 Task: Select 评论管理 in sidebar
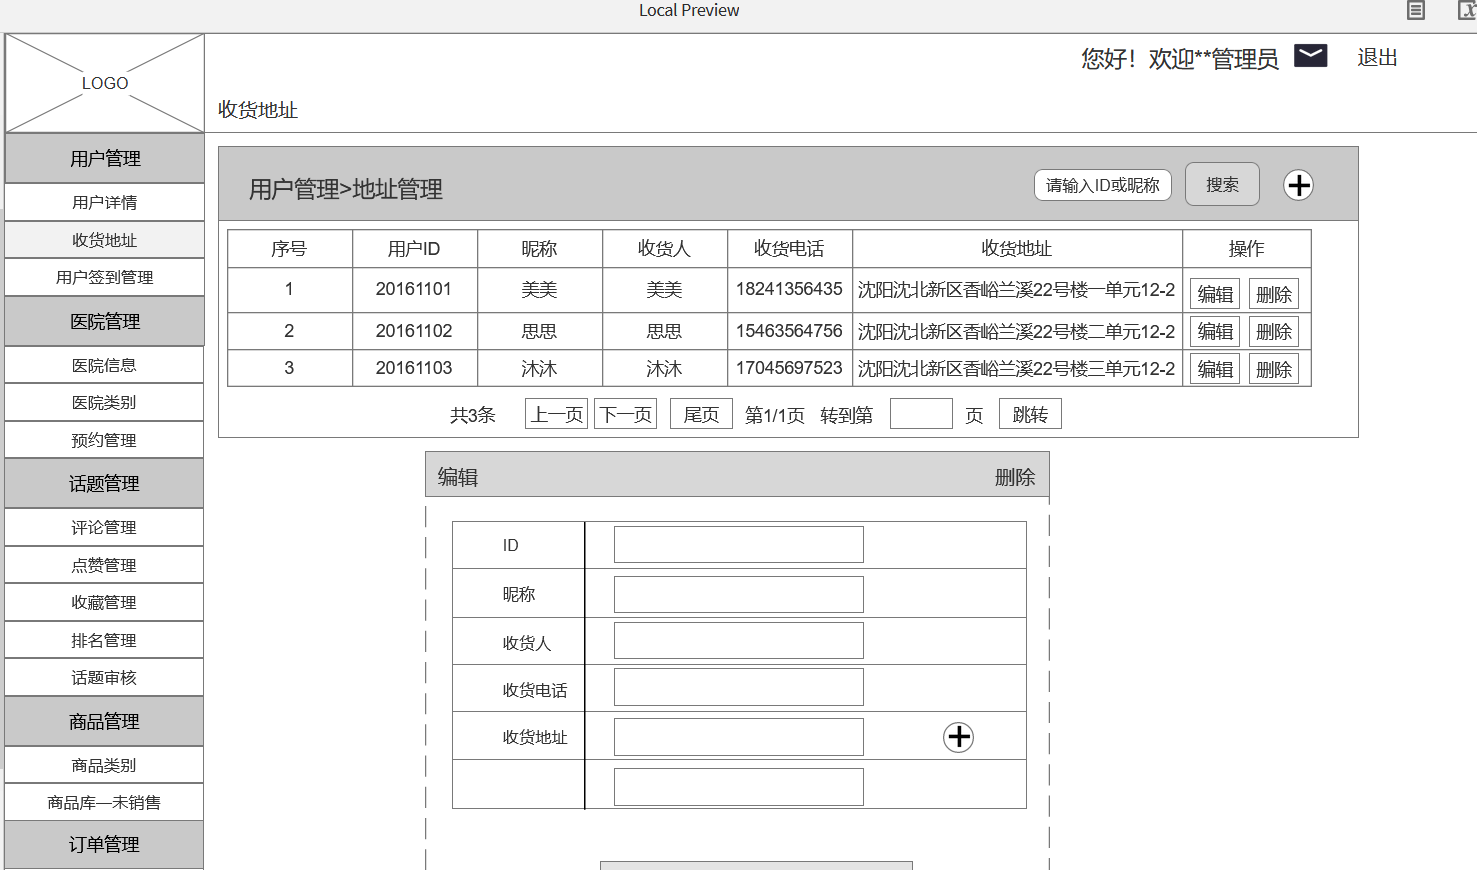click(105, 527)
